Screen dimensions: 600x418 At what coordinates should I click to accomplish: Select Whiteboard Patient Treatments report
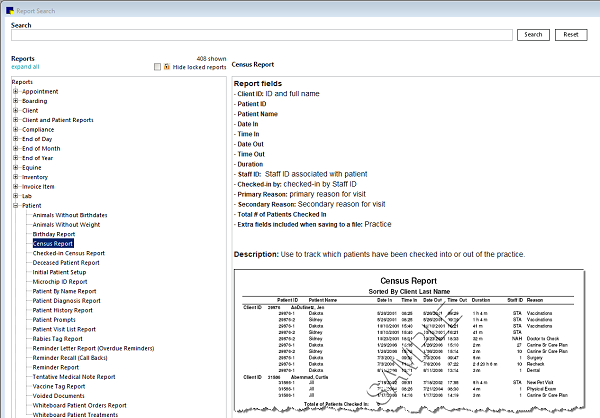75,415
